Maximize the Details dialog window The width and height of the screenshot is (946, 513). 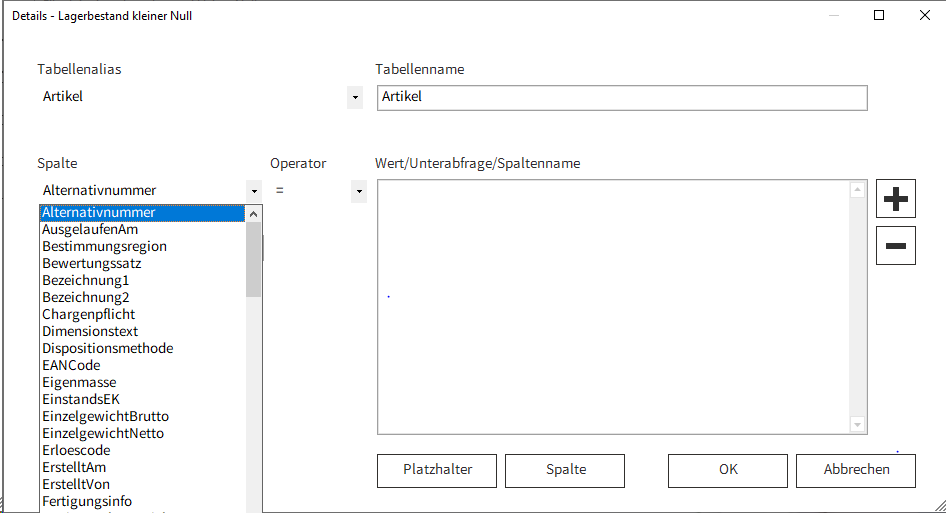(879, 15)
